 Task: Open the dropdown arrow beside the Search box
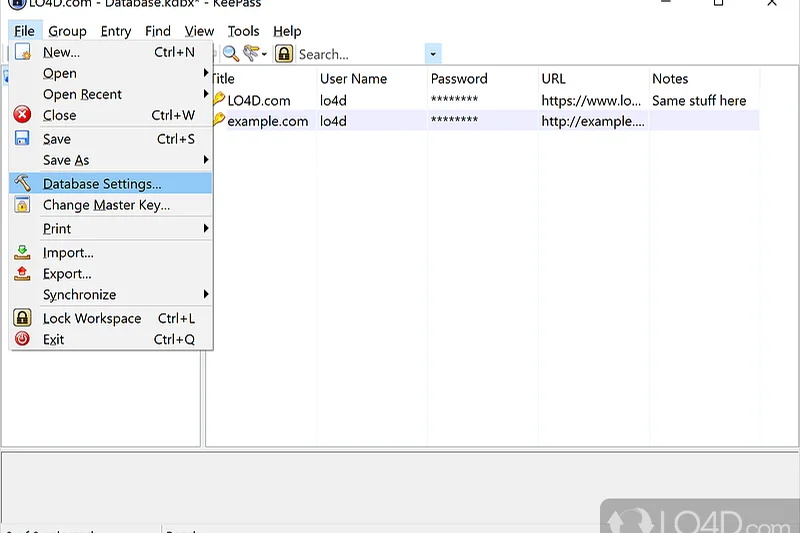click(433, 54)
